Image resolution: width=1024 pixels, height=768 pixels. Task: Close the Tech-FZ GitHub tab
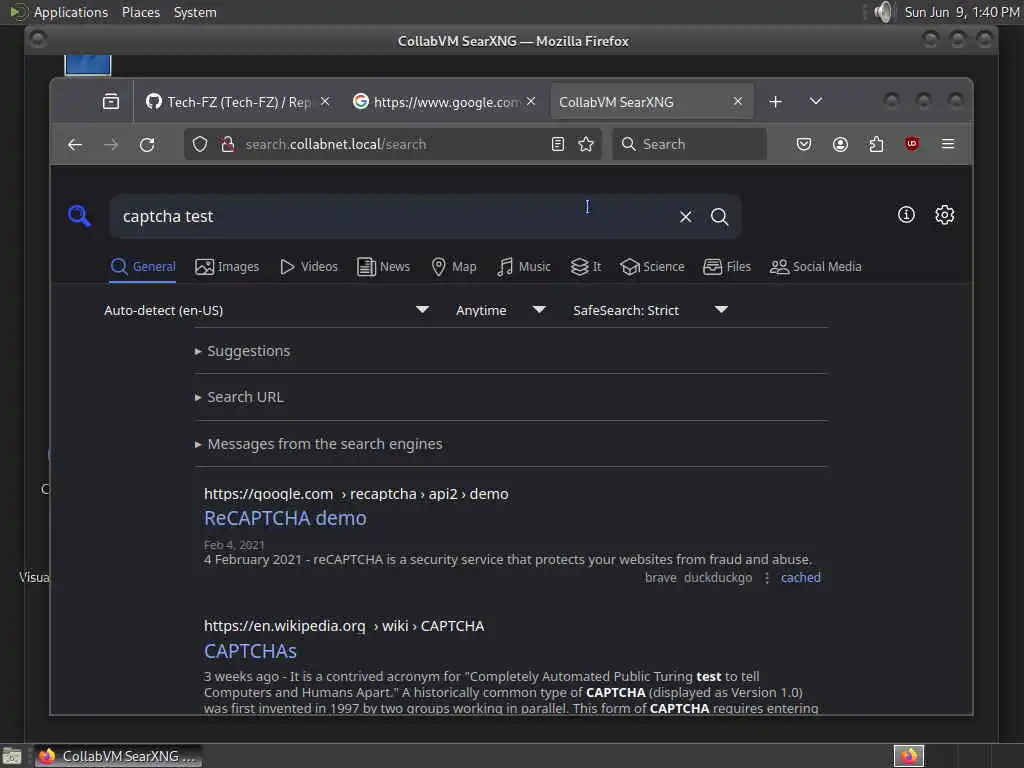[325, 101]
